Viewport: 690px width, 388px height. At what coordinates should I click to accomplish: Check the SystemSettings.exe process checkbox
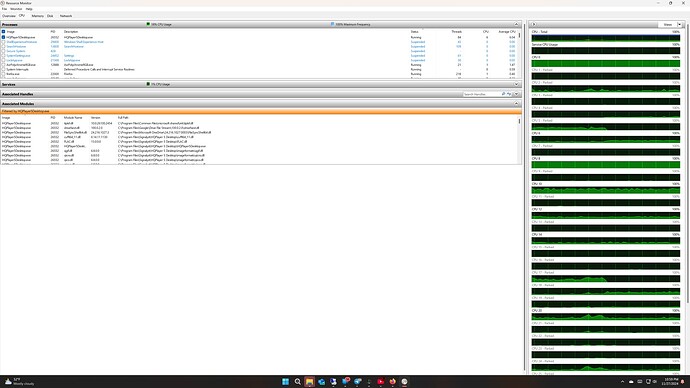pyautogui.click(x=4, y=56)
